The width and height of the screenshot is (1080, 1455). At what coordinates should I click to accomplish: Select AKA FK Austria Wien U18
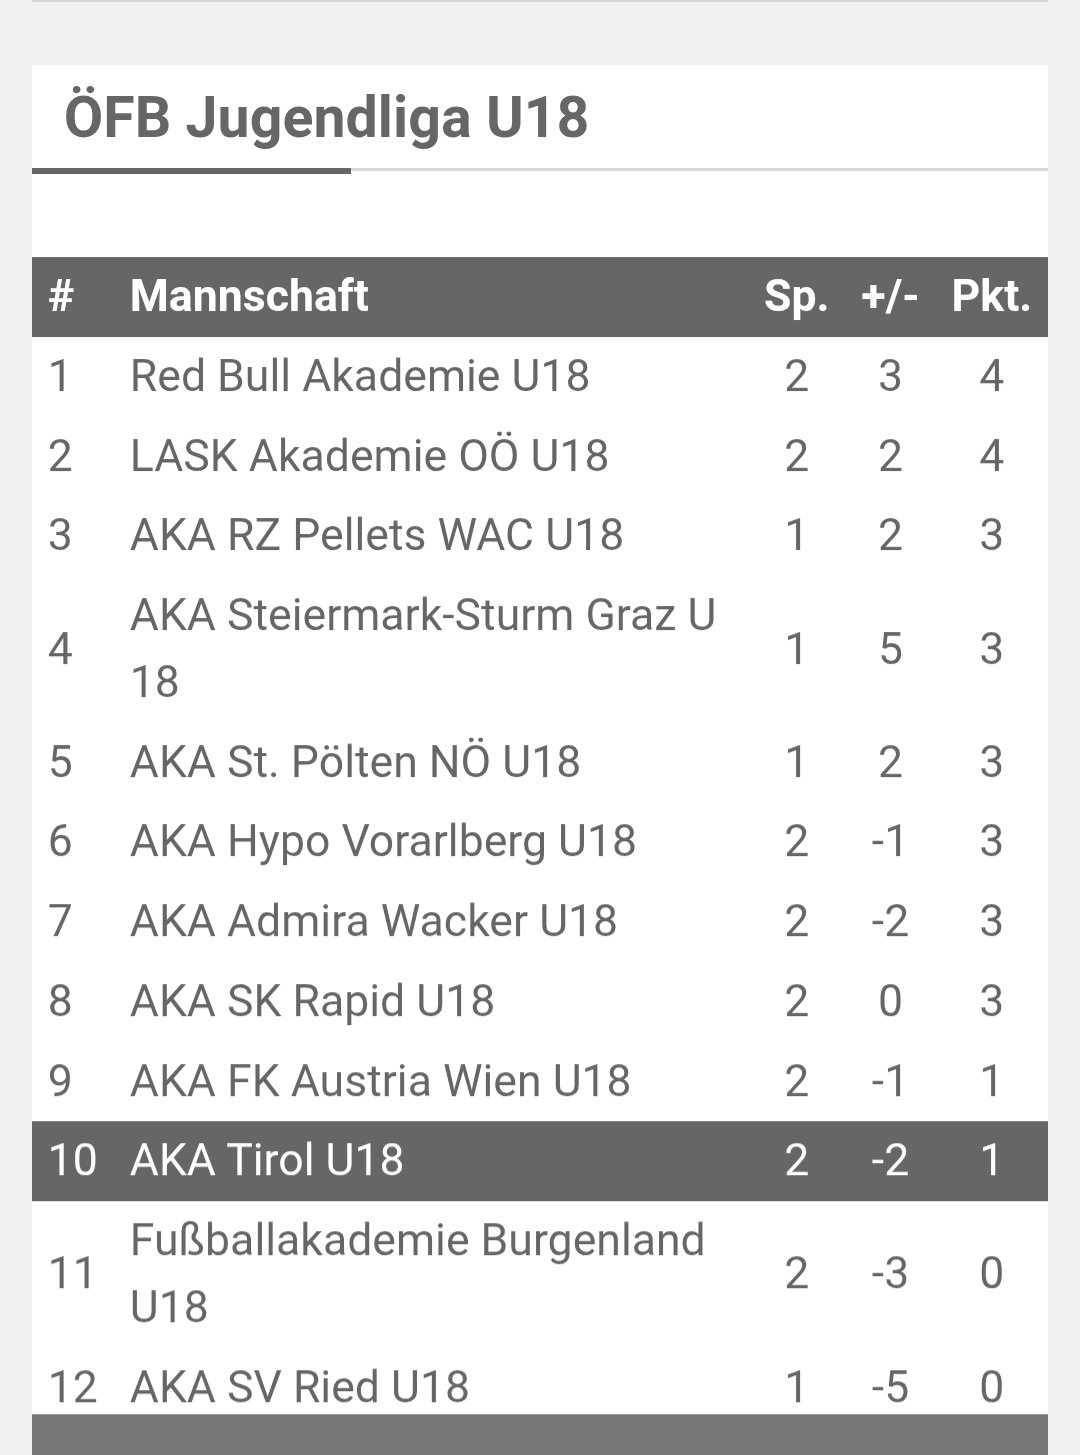tap(380, 1081)
